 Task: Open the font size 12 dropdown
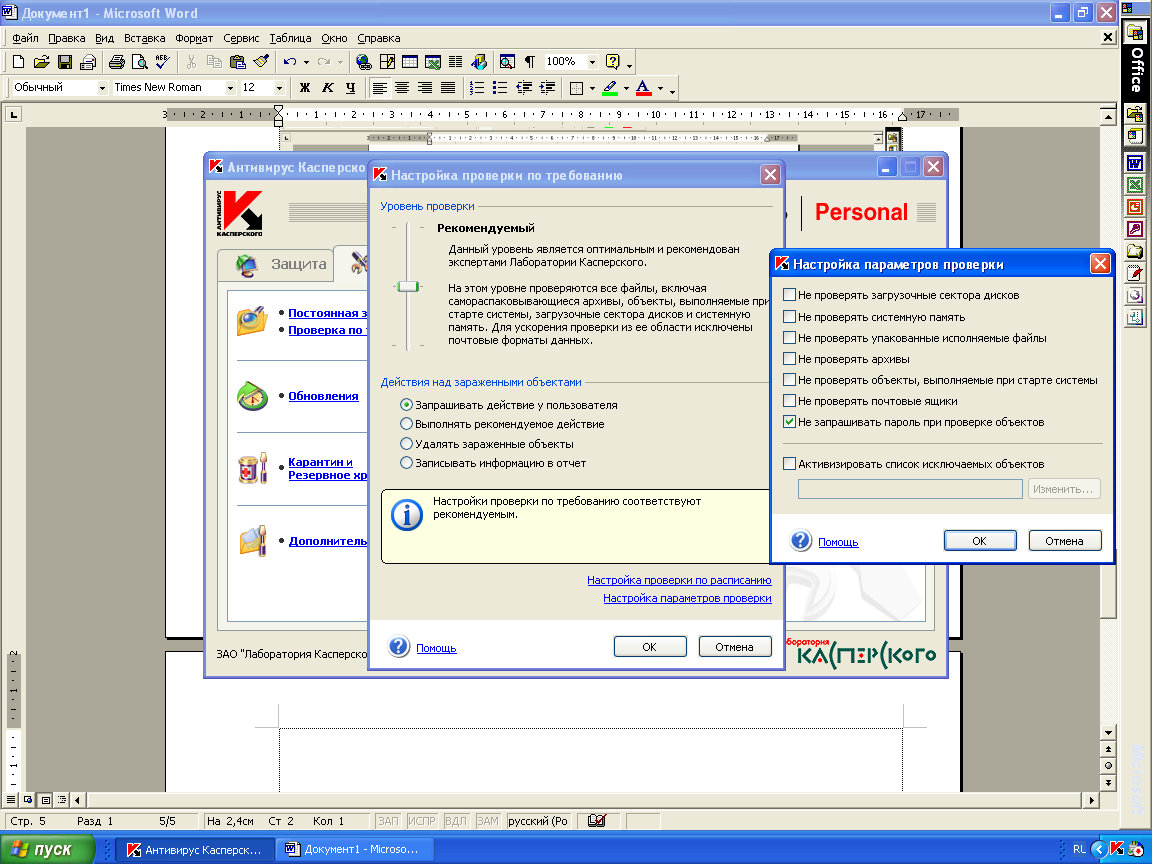pos(279,88)
